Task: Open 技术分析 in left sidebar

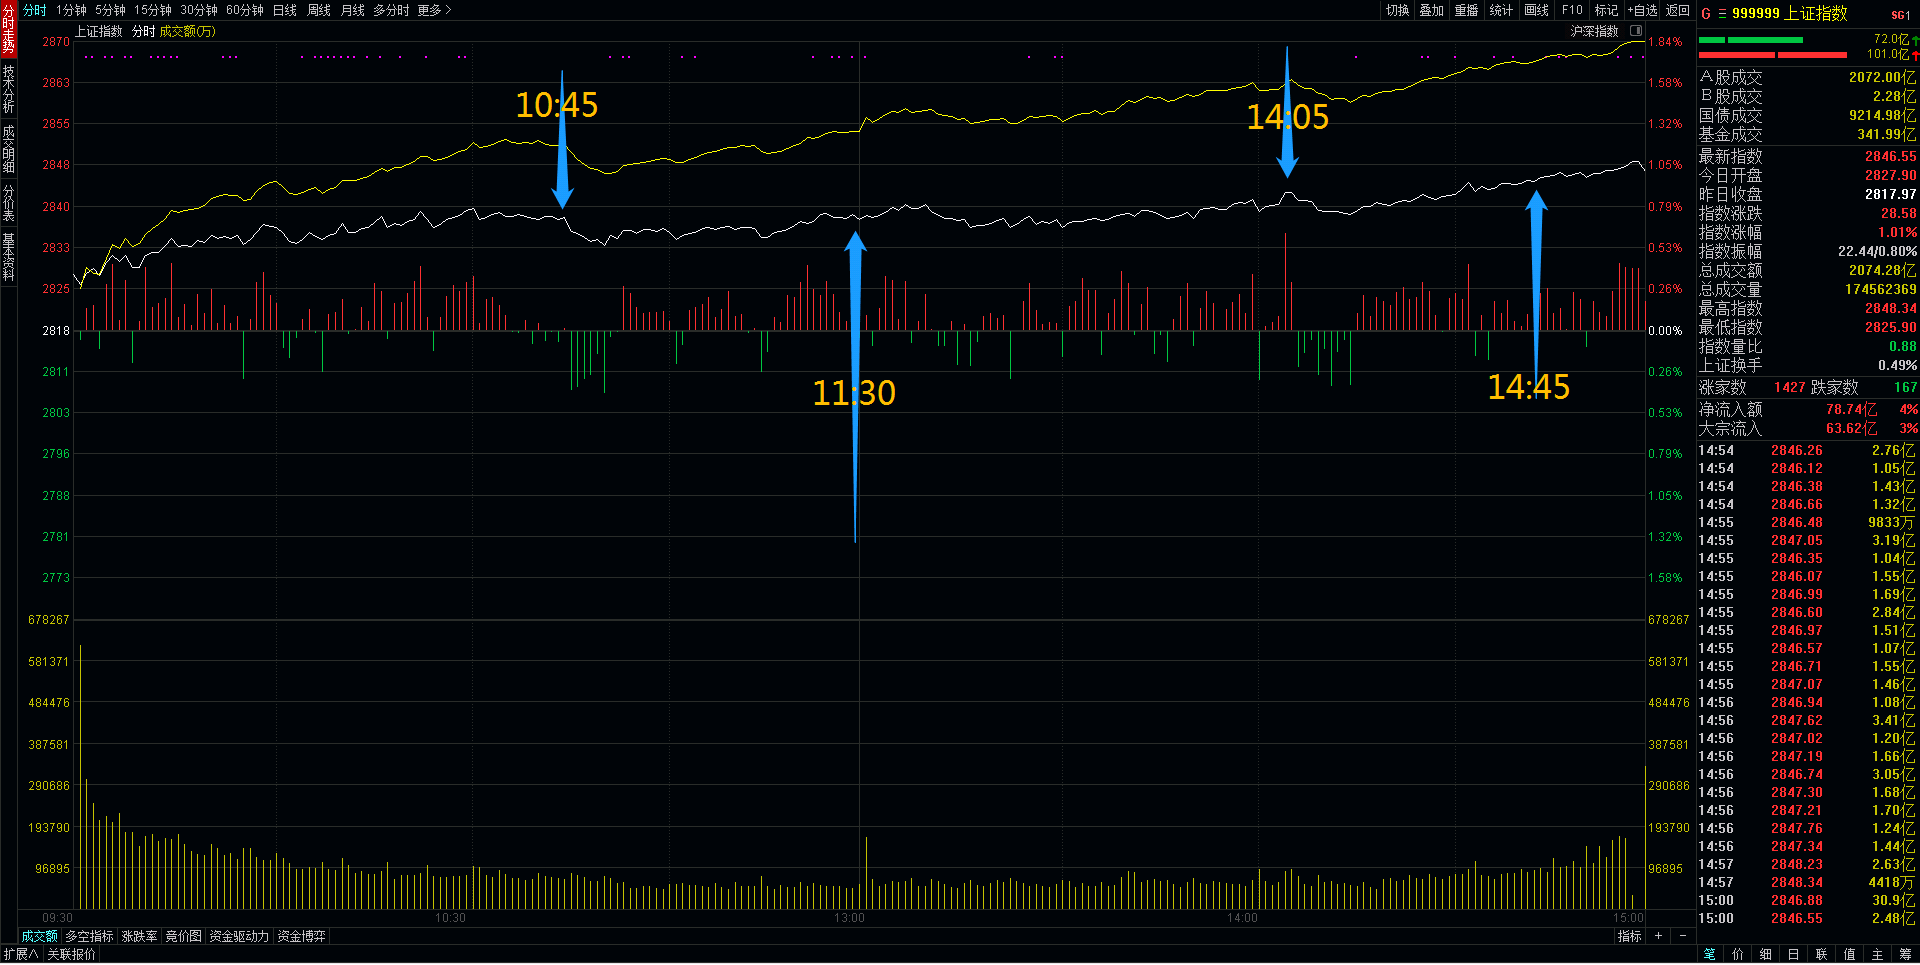Action: (x=8, y=89)
